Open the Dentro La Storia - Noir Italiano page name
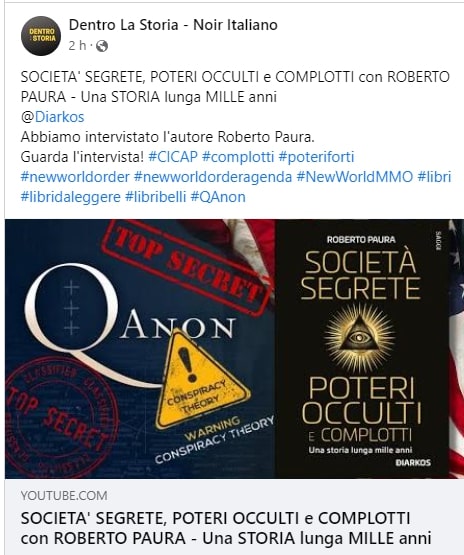The width and height of the screenshot is (464, 555). [x=173, y=25]
